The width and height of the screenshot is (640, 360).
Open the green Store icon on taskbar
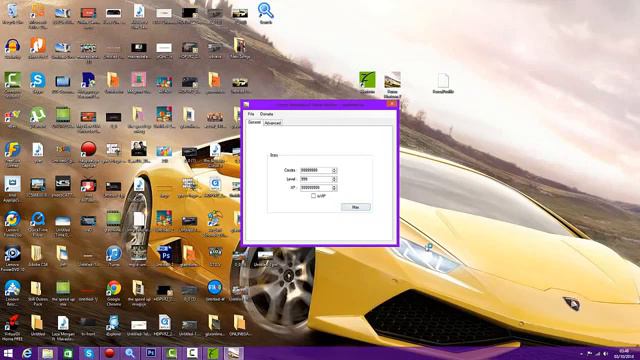point(68,353)
